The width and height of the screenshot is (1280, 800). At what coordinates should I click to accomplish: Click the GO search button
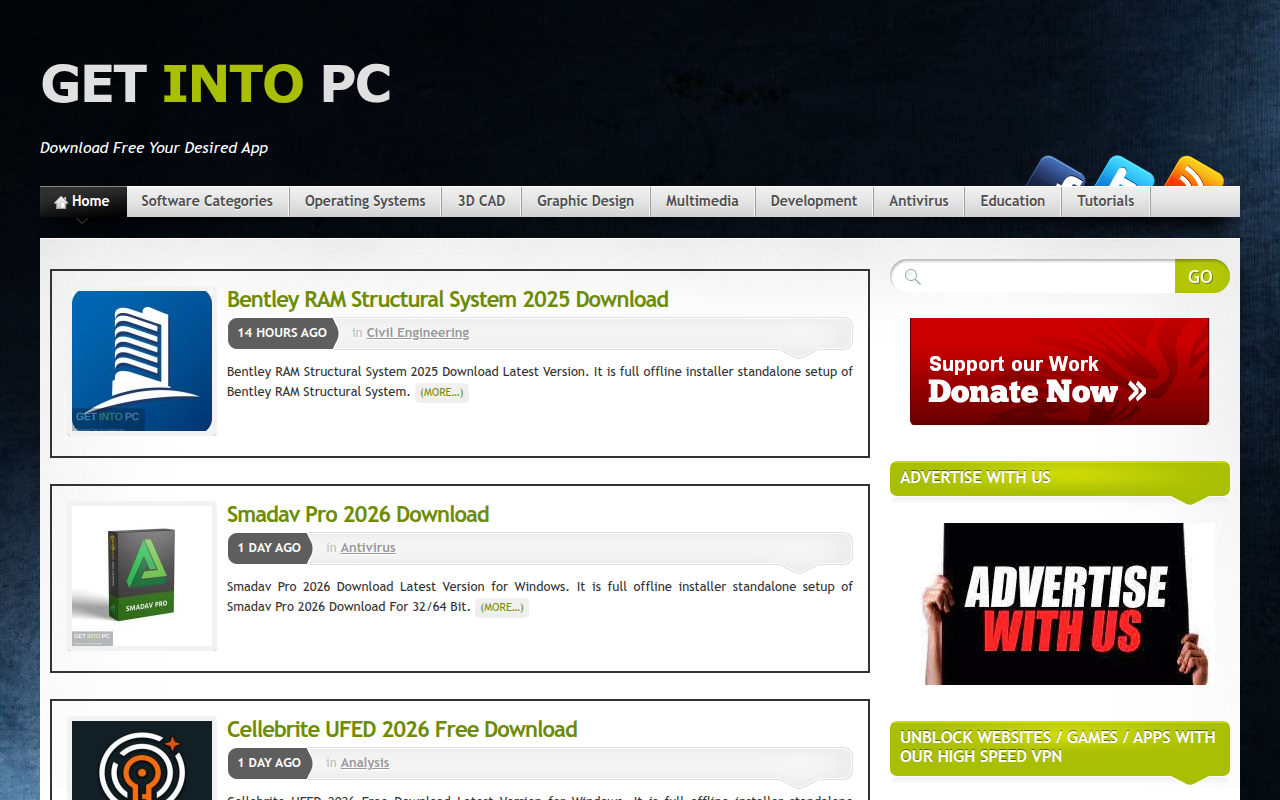pyautogui.click(x=1201, y=277)
